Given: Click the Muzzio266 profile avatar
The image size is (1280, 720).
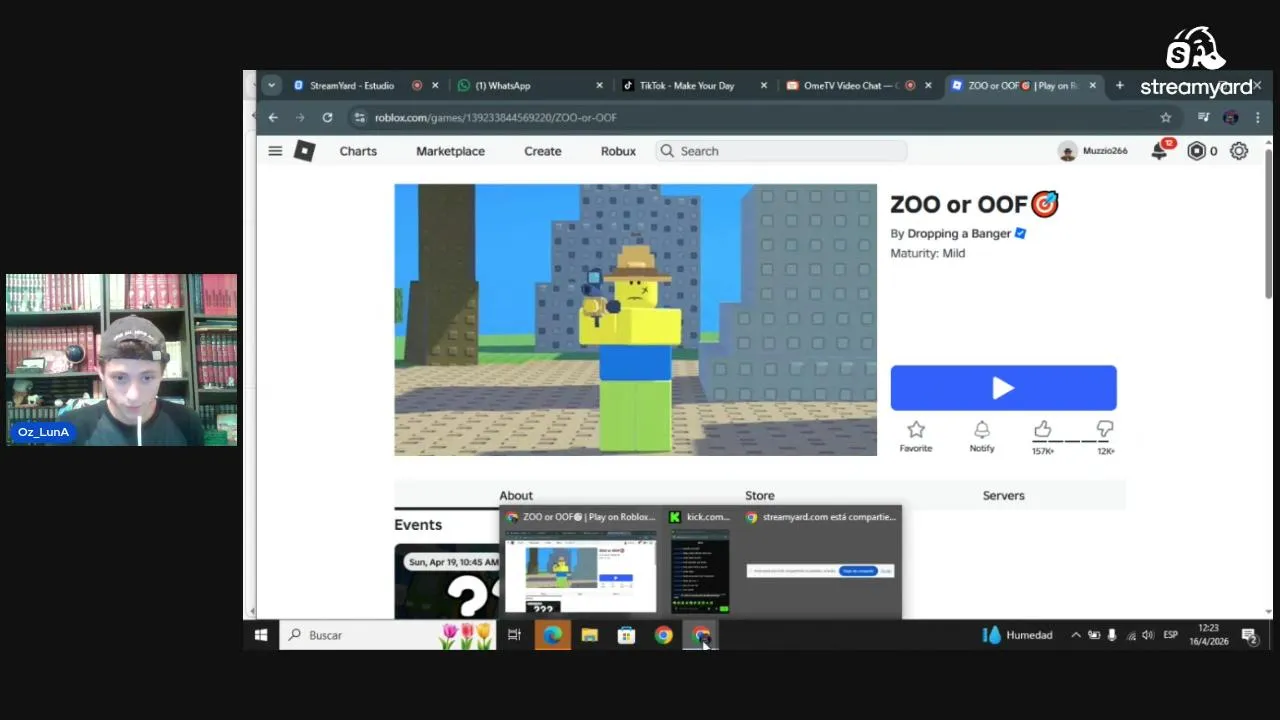Looking at the screenshot, I should click(1067, 151).
